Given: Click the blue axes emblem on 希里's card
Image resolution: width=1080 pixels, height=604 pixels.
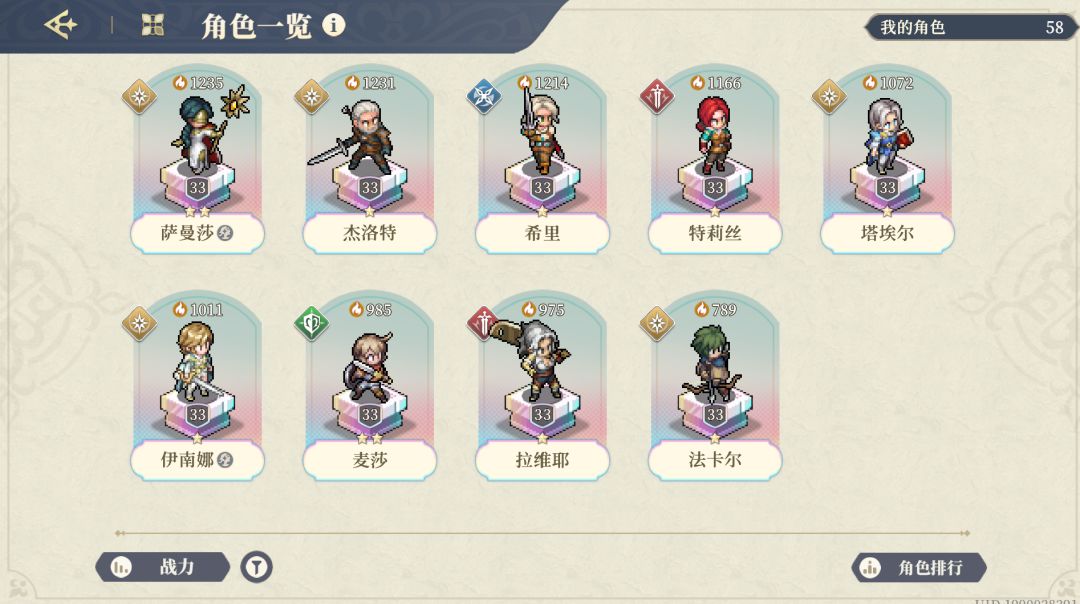Looking at the screenshot, I should (x=483, y=96).
